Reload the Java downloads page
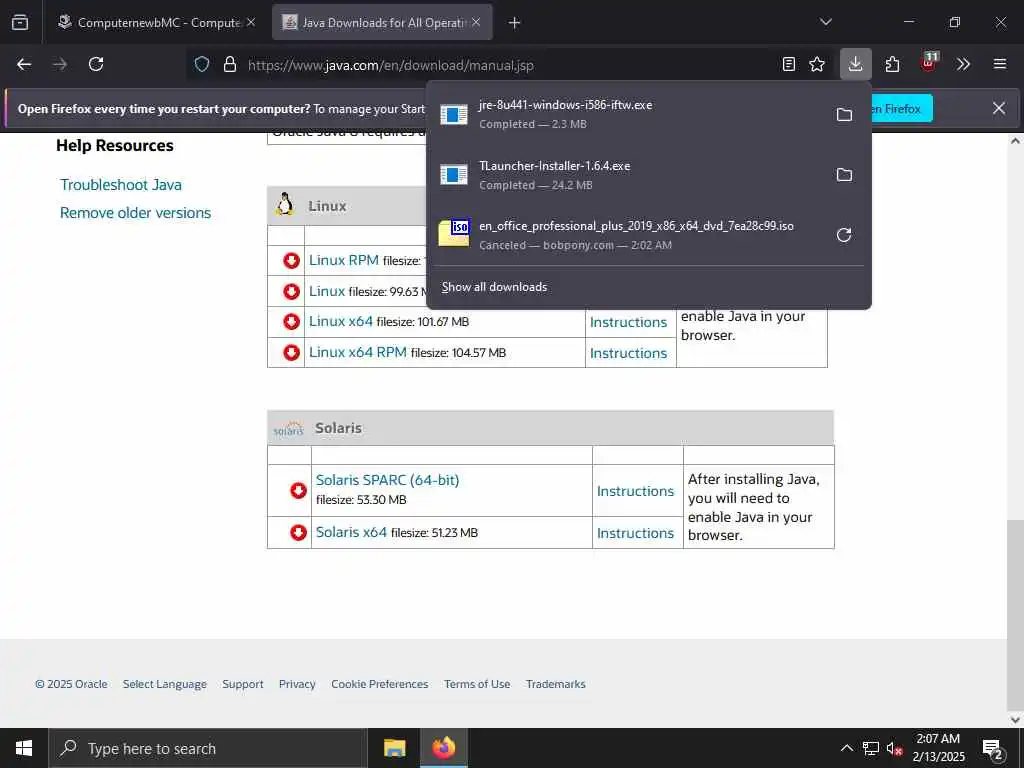The width and height of the screenshot is (1024, 768). click(96, 64)
